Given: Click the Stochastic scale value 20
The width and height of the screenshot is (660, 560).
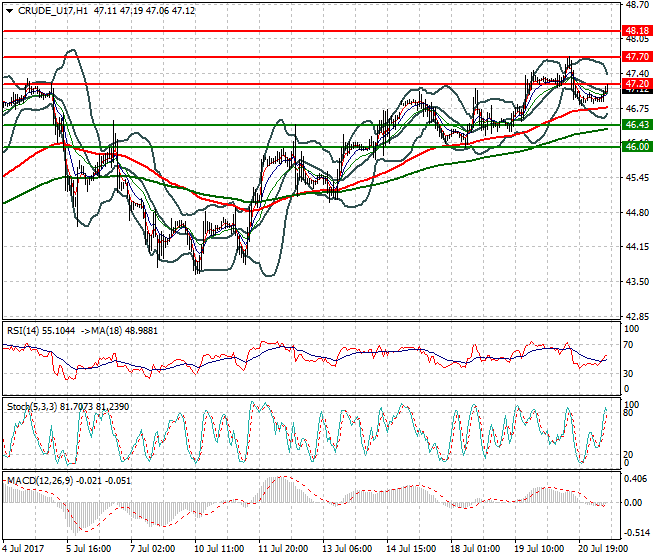Looking at the screenshot, I should tap(628, 455).
